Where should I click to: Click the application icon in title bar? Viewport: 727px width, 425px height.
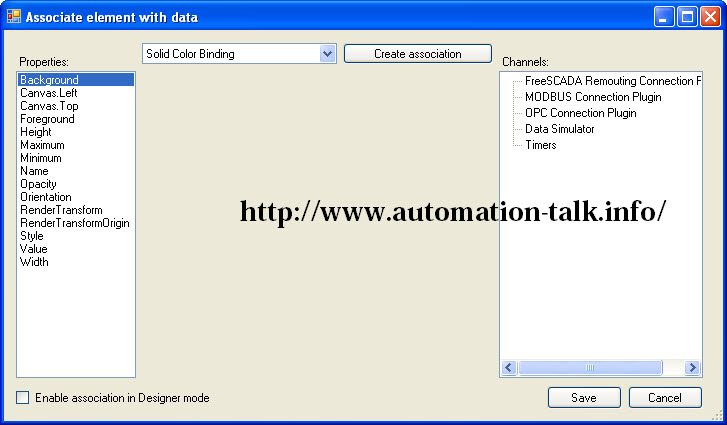point(14,17)
